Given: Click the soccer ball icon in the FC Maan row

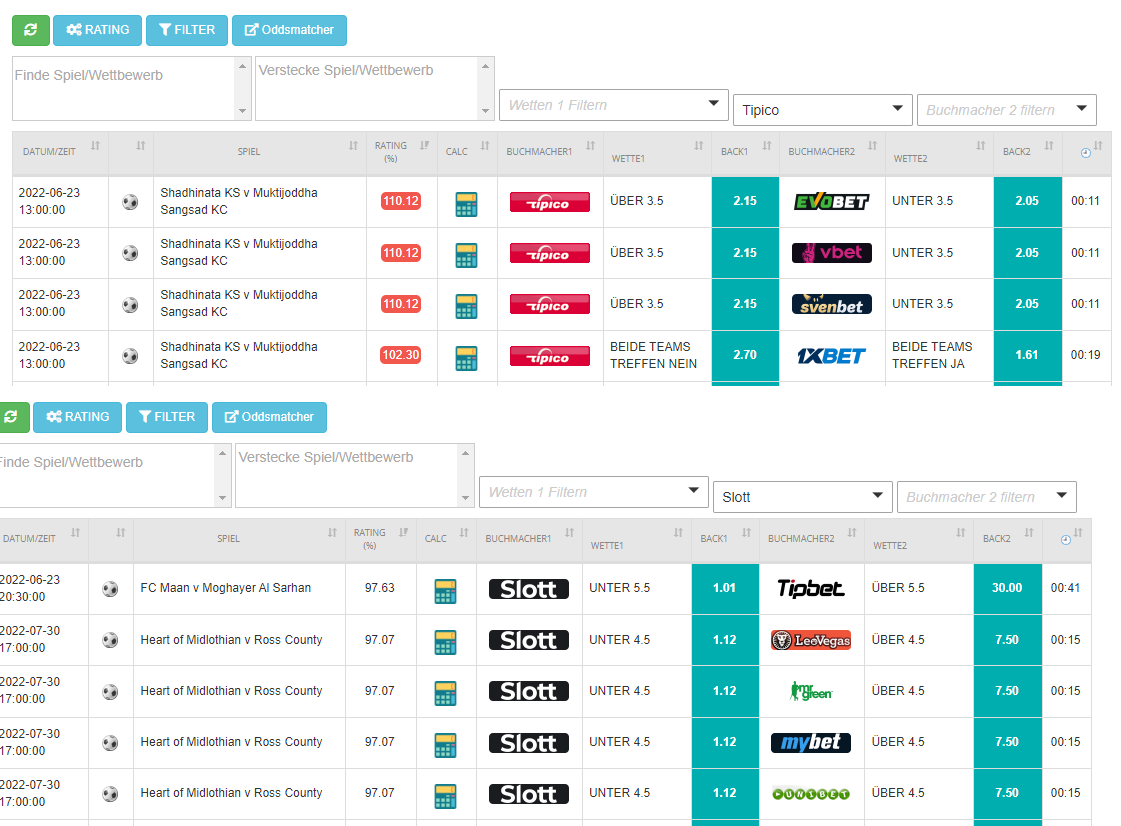Looking at the screenshot, I should click(110, 589).
